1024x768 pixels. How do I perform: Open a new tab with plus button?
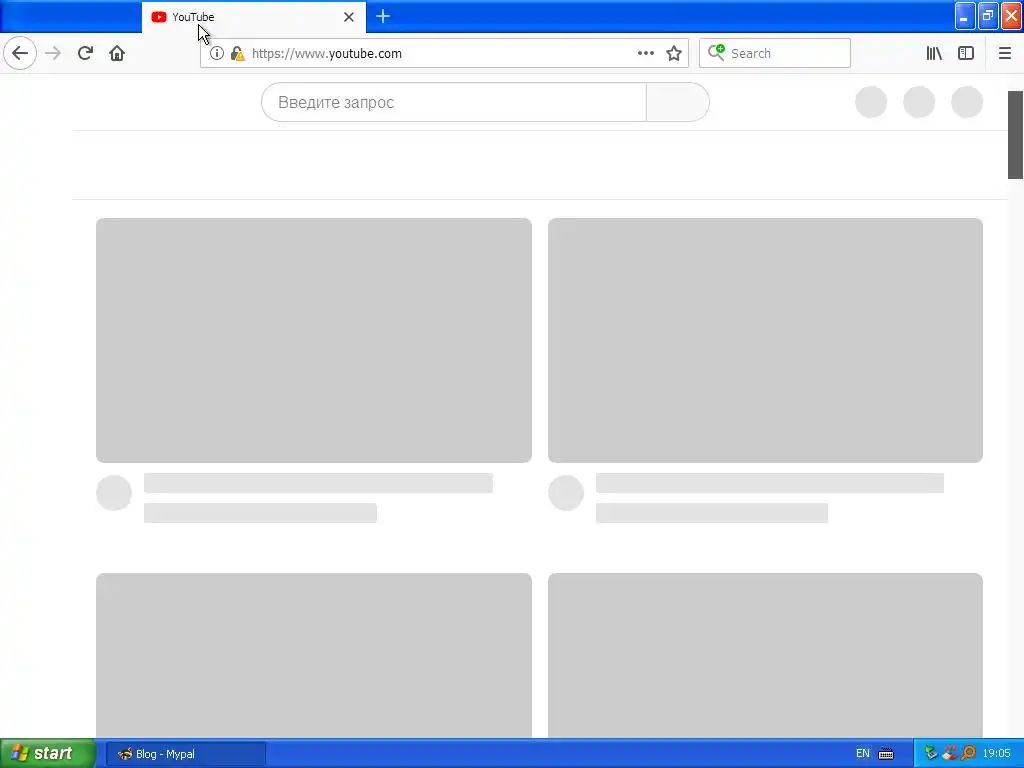(383, 16)
